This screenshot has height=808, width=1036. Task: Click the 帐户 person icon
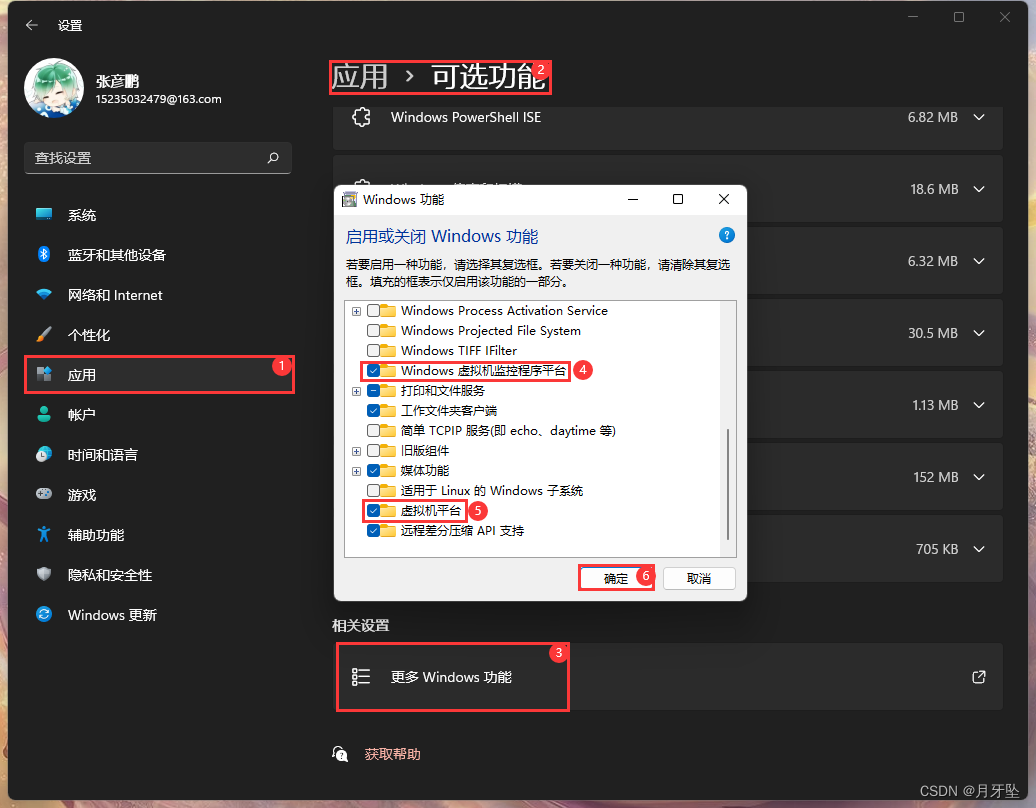44,414
